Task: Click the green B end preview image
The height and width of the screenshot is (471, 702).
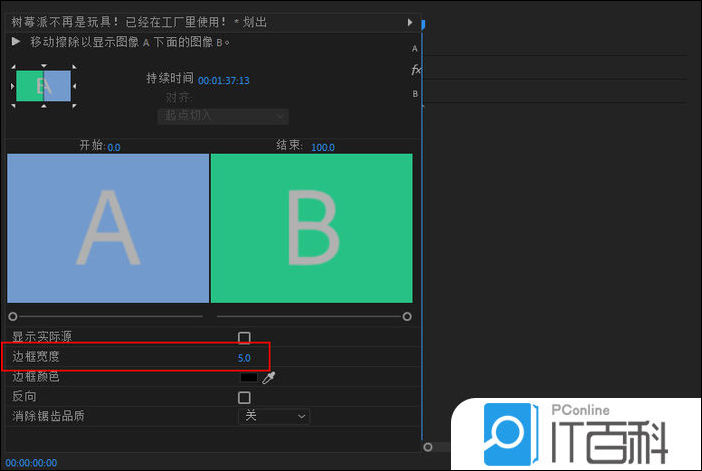Action: click(312, 228)
